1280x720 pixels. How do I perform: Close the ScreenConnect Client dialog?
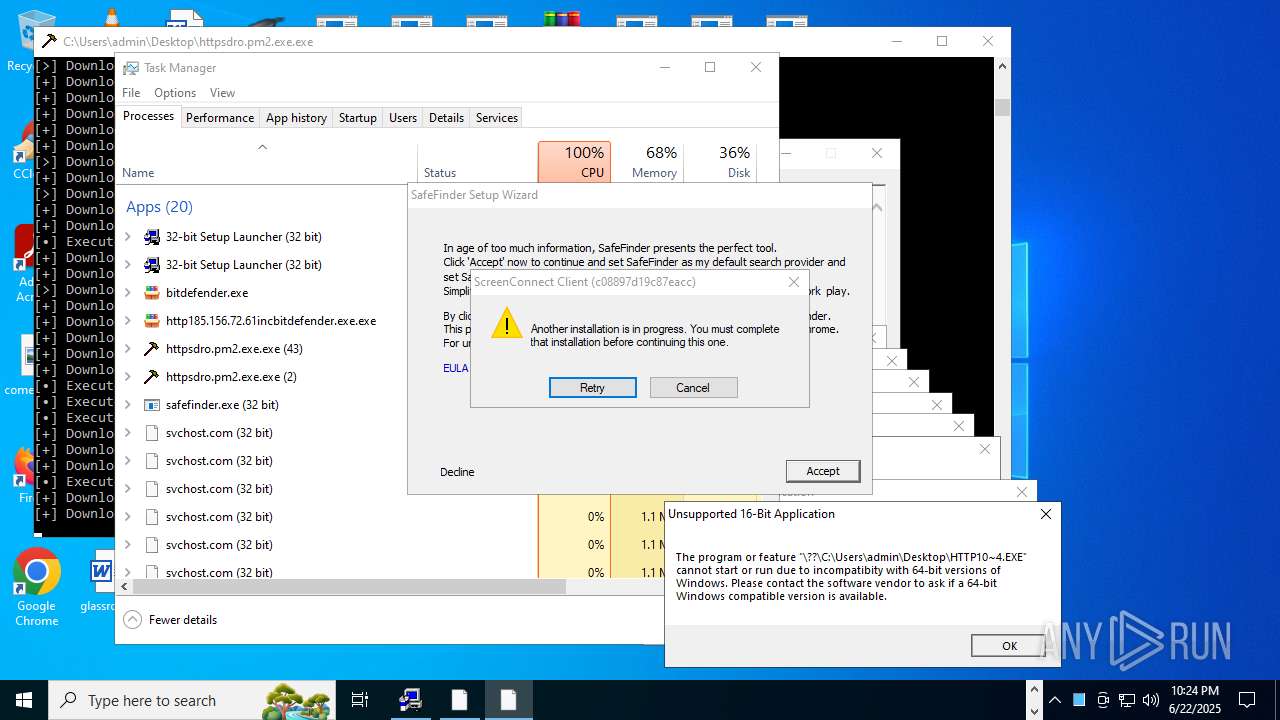tap(794, 282)
